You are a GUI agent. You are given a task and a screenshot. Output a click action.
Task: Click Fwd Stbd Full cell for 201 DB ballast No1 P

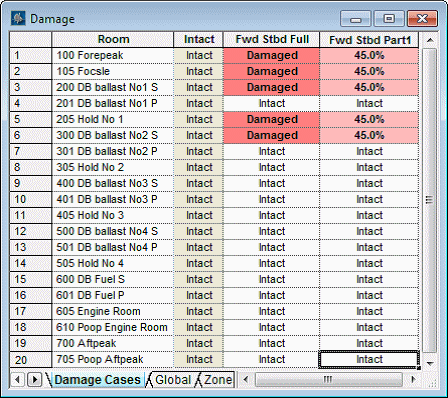click(272, 103)
